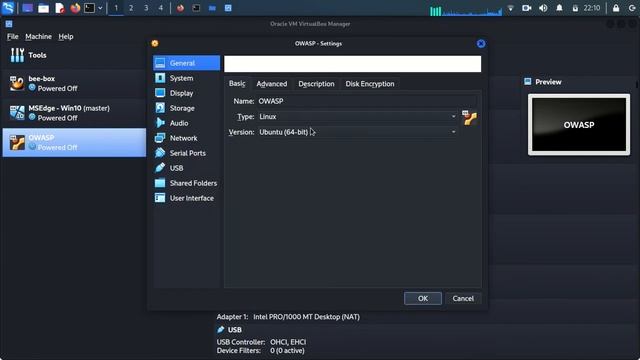Open the Serial Ports settings category

(187, 153)
